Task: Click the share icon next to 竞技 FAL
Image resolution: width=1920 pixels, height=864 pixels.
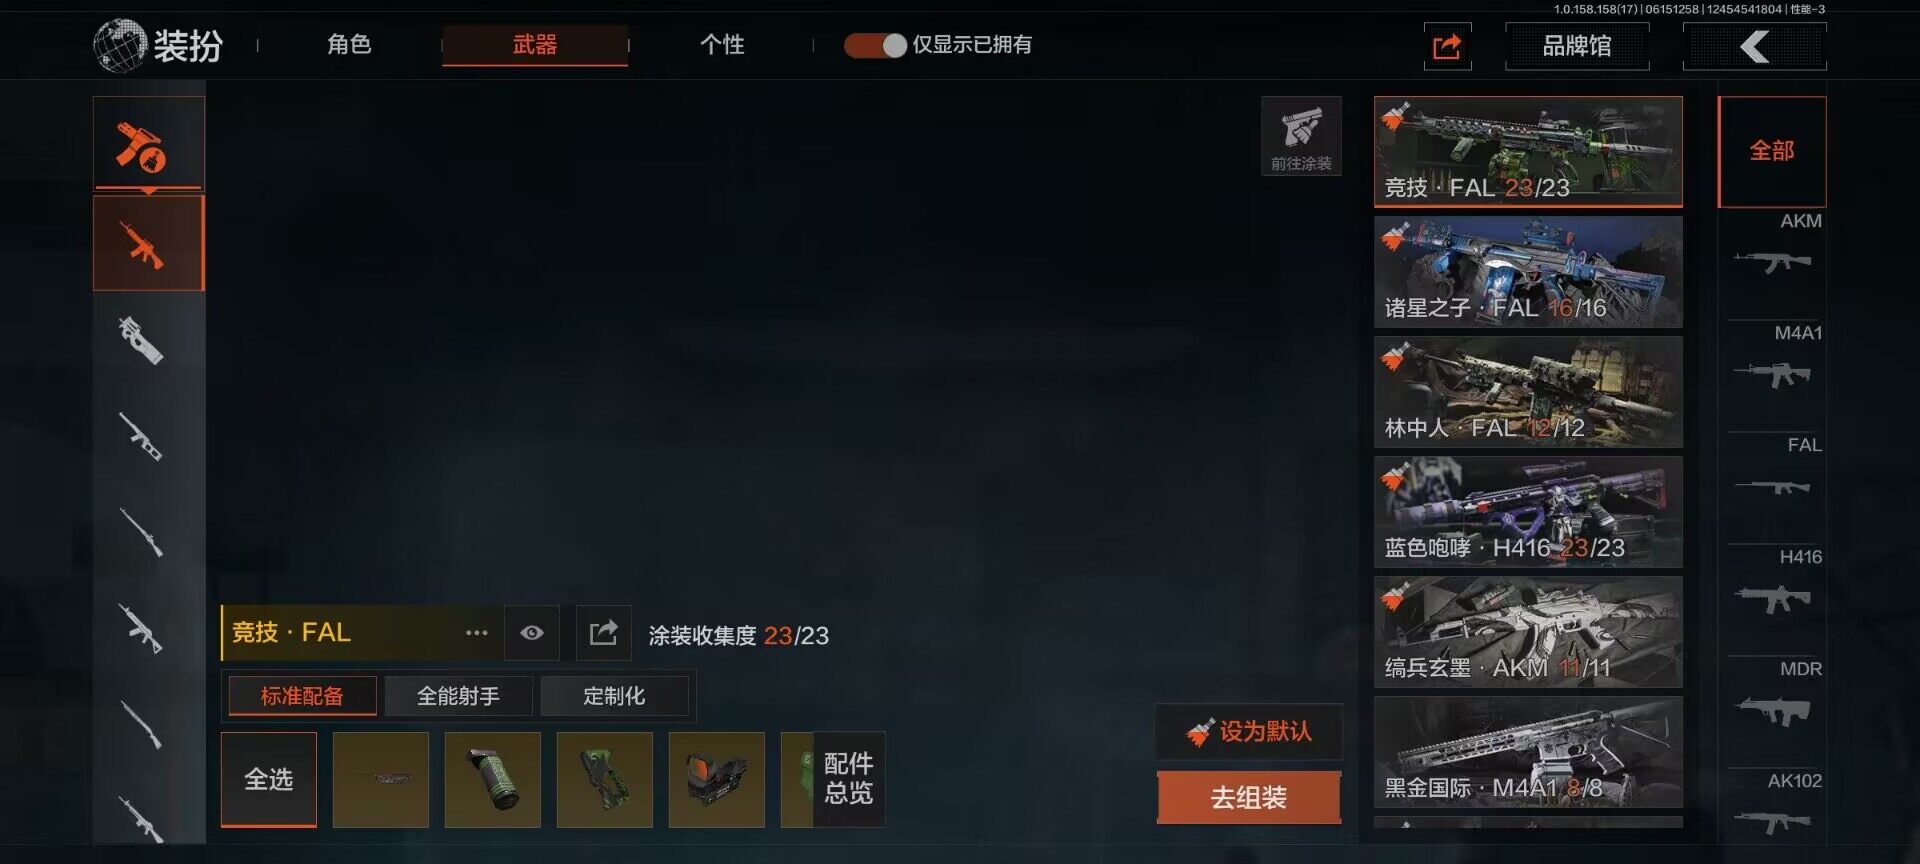Action: tap(603, 633)
